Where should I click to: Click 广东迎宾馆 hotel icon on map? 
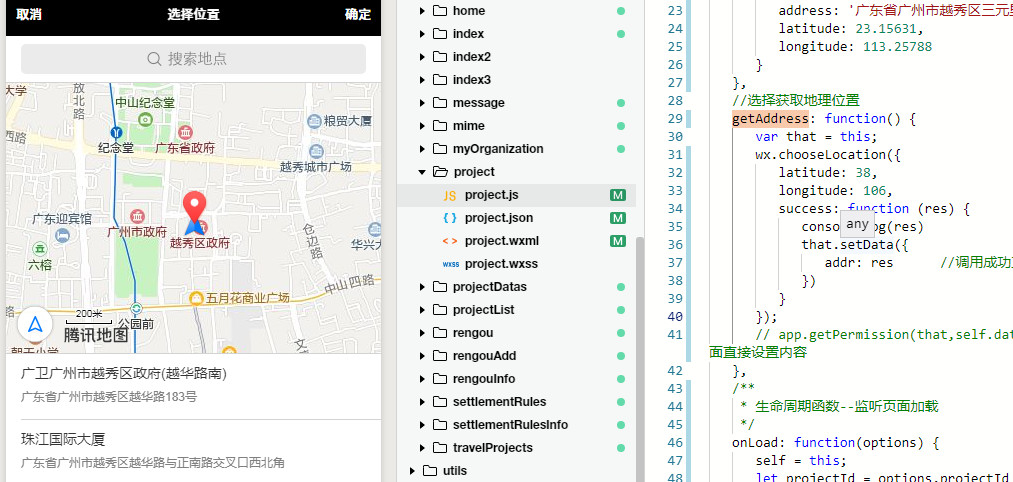[63, 236]
